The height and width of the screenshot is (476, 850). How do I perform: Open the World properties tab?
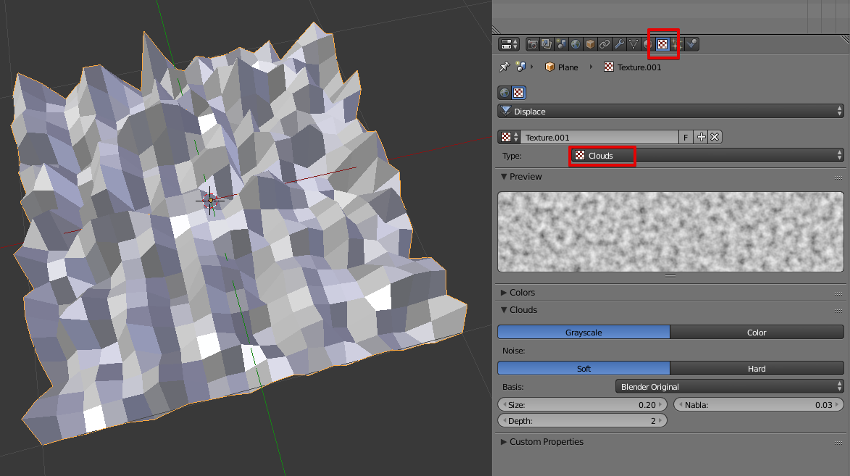click(576, 44)
